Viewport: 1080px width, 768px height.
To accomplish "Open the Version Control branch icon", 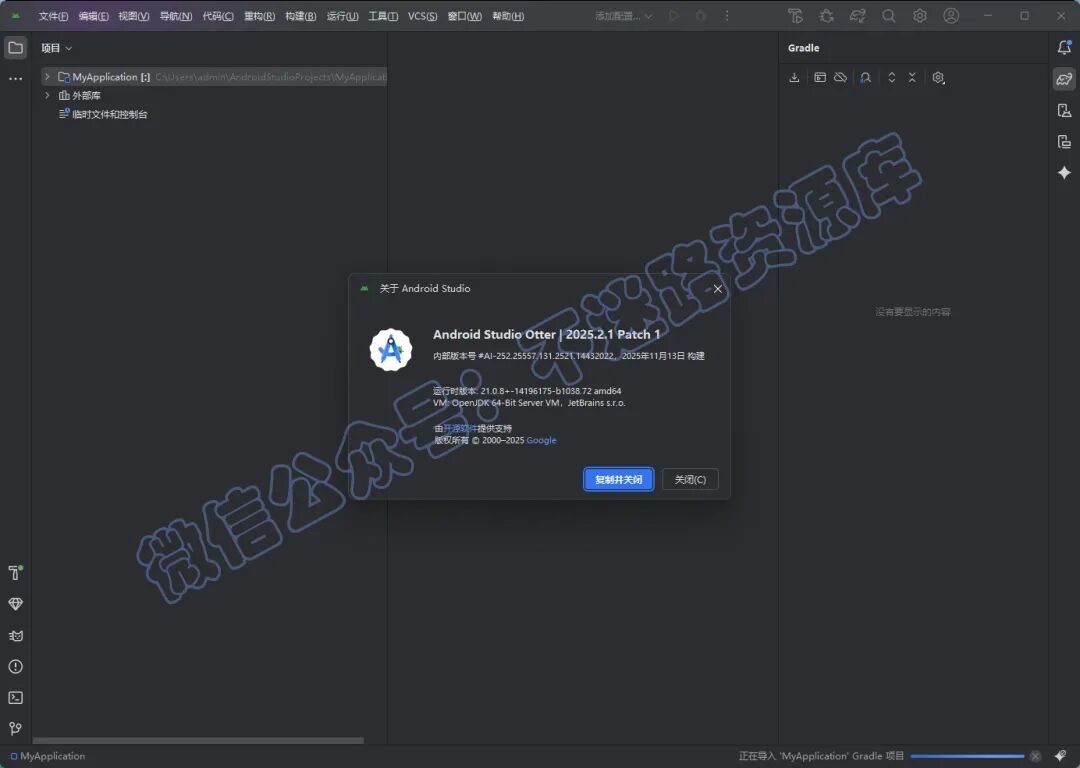I will 15,729.
